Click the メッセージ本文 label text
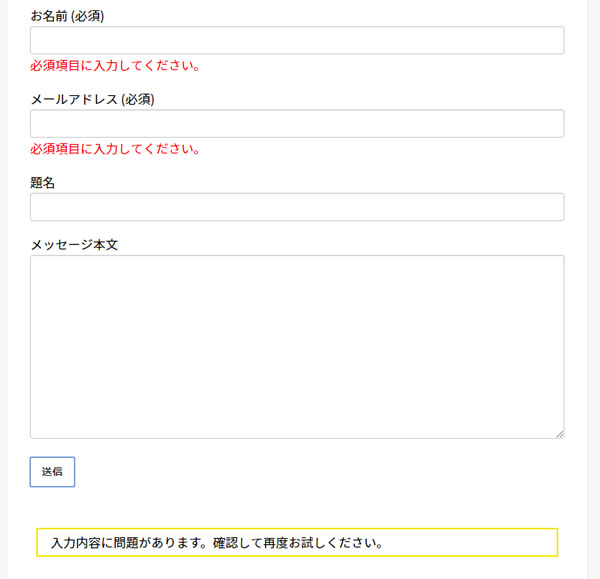This screenshot has height=579, width=600. tap(74, 245)
